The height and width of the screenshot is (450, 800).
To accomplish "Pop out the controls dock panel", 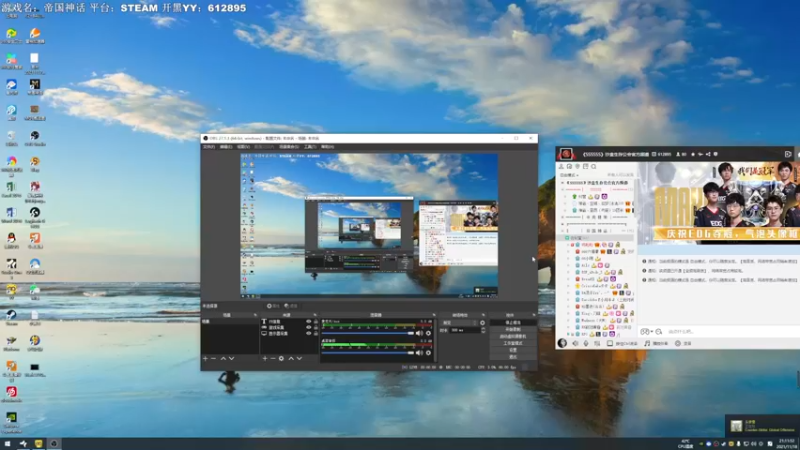I will [534, 315].
